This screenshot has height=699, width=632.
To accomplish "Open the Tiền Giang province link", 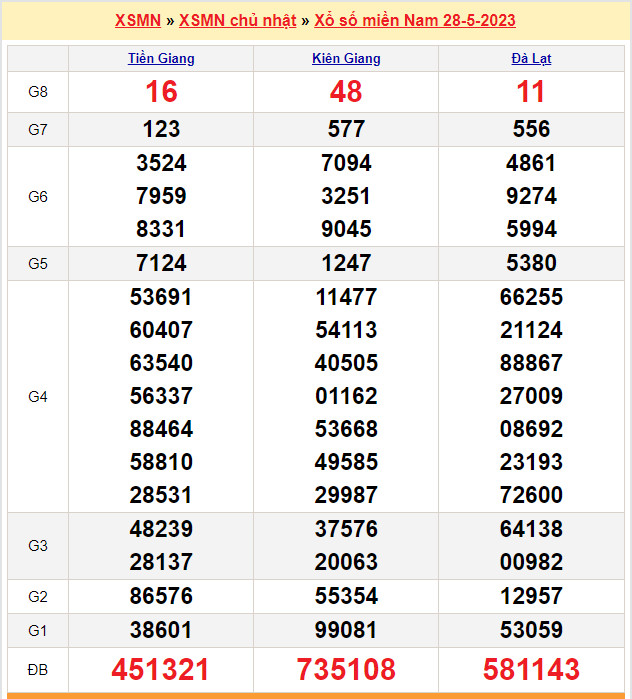I will [161, 59].
